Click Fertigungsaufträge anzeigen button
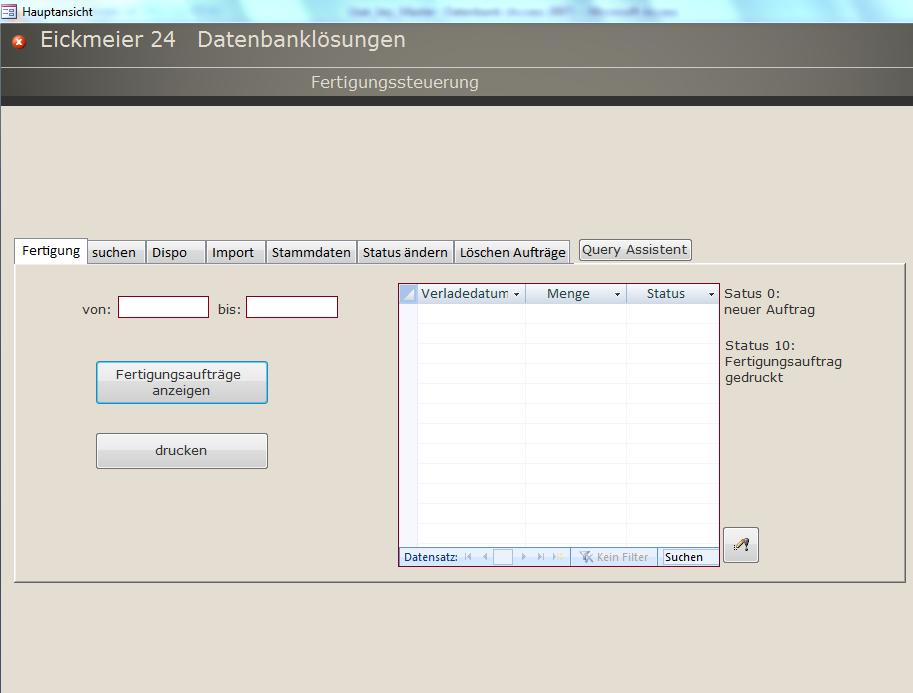The image size is (913, 693). pyautogui.click(x=182, y=383)
